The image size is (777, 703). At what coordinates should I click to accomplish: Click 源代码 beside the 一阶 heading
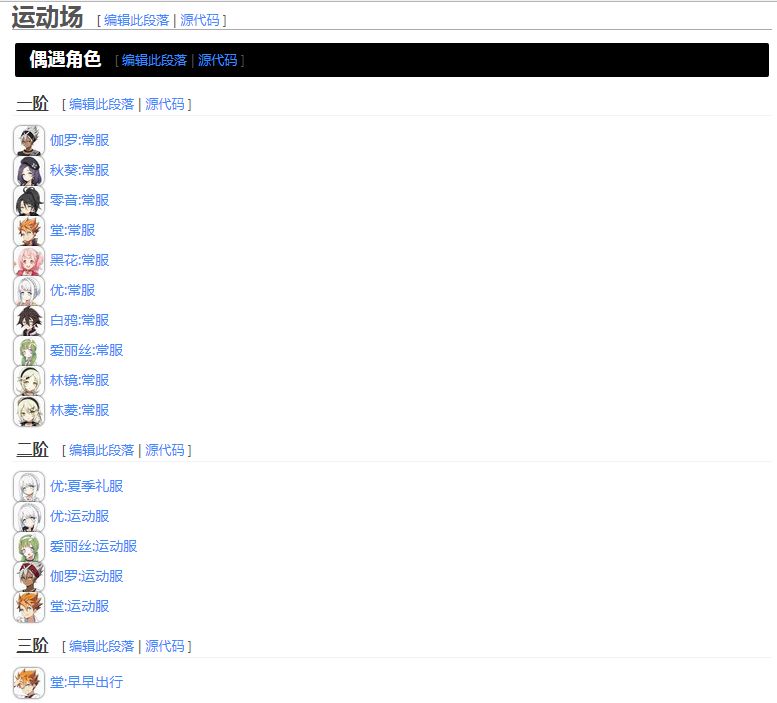tap(165, 104)
